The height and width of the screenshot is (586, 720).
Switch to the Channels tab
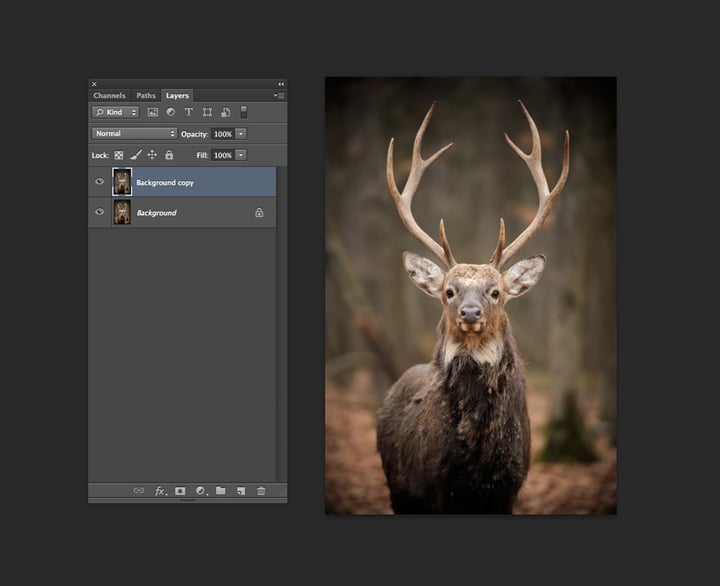109,96
